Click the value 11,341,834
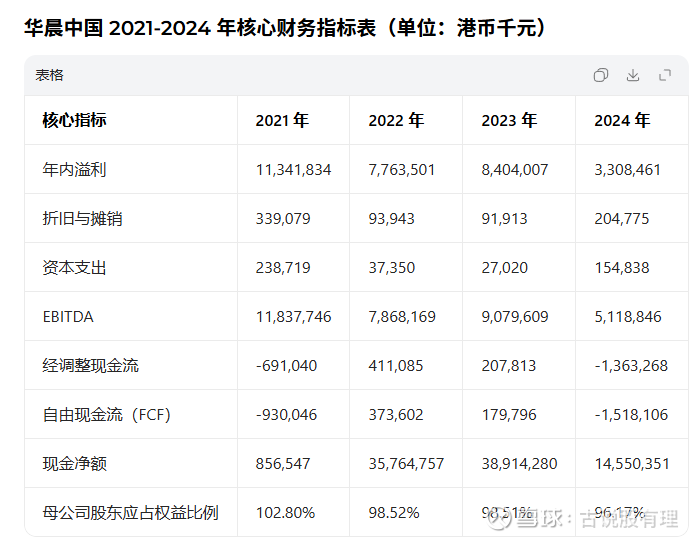The height and width of the screenshot is (540, 699). [293, 169]
